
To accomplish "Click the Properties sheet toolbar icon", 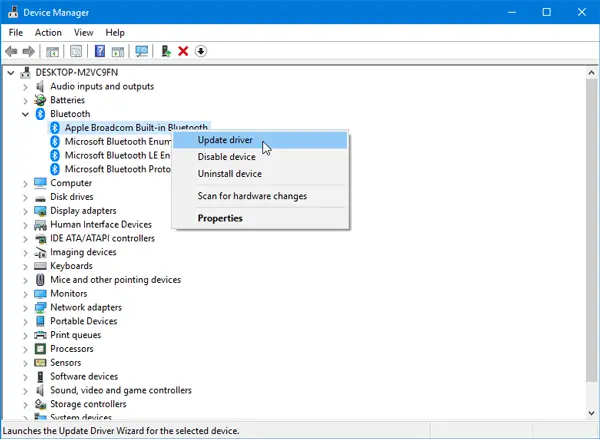I will [76, 51].
